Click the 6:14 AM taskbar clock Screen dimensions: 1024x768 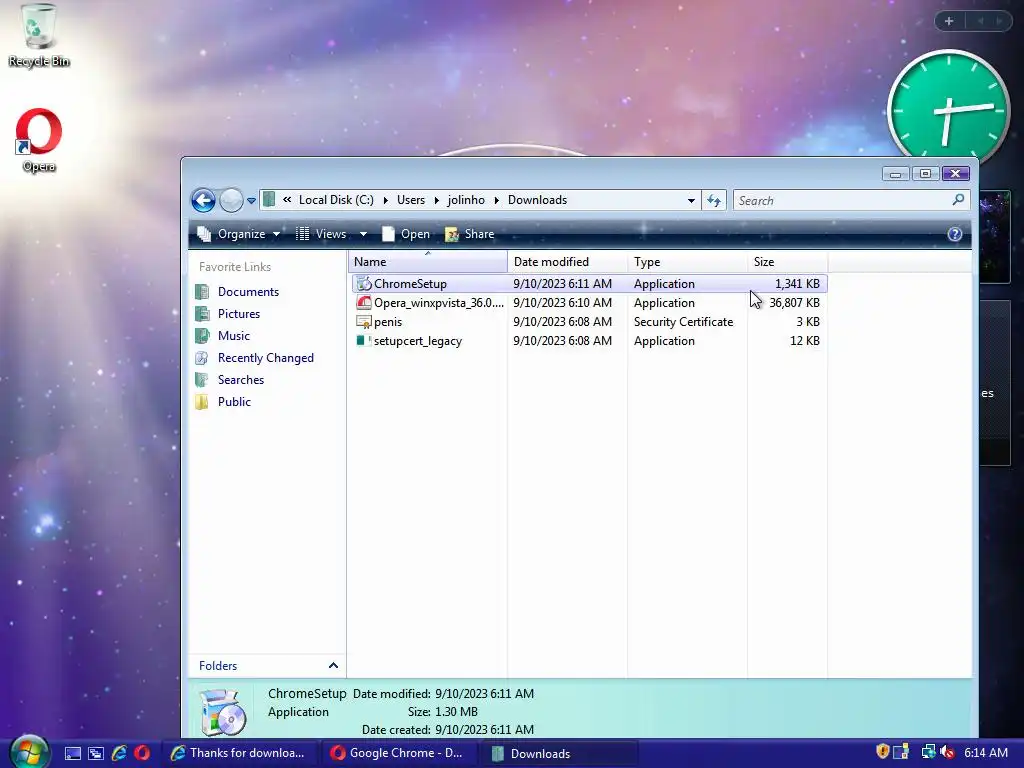(x=985, y=752)
